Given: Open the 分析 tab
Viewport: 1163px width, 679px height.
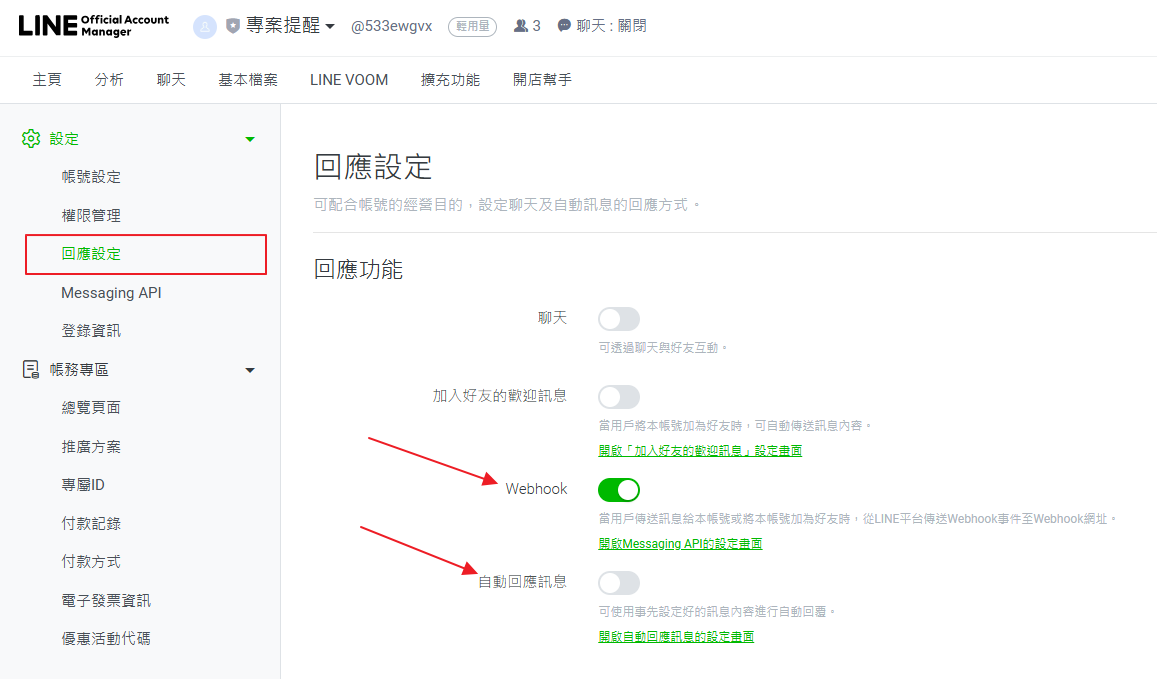Looking at the screenshot, I should coord(109,79).
